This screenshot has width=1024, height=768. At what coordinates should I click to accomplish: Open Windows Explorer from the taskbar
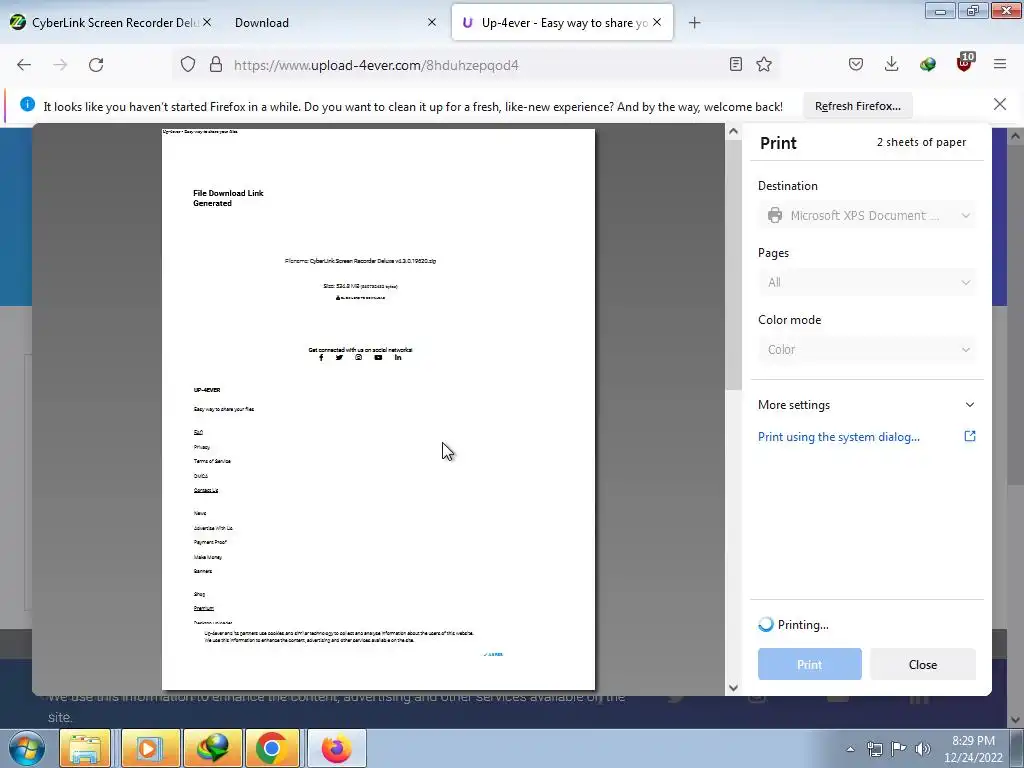pos(85,748)
